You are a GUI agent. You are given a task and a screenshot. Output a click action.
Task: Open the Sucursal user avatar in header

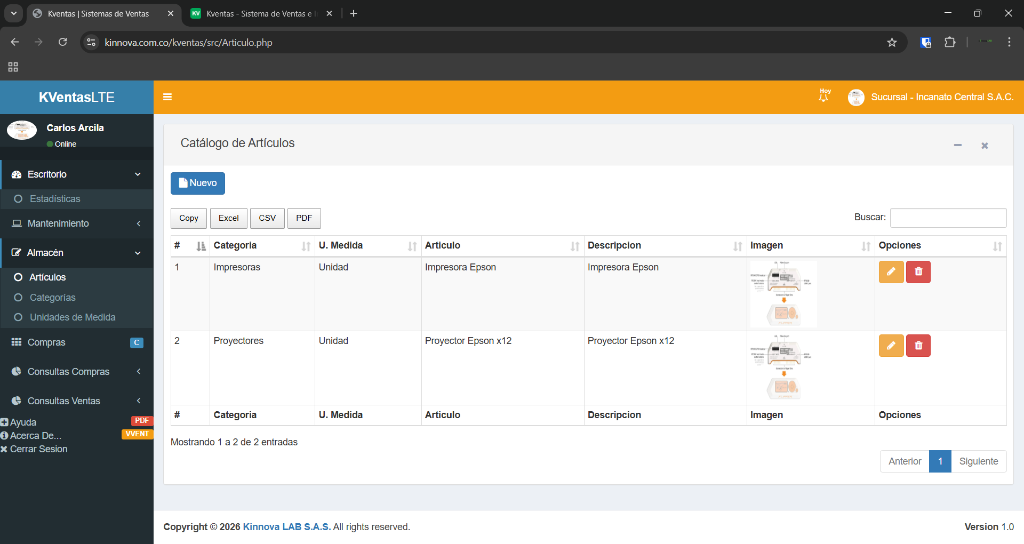856,97
